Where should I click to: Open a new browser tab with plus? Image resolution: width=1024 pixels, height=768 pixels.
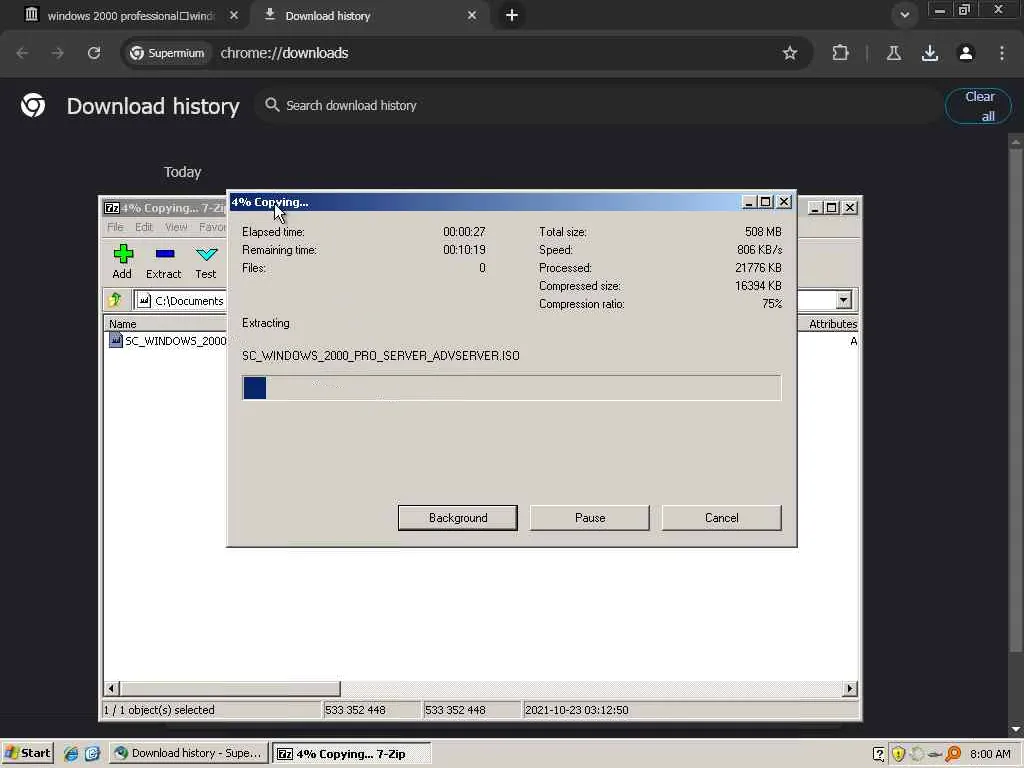pyautogui.click(x=512, y=15)
